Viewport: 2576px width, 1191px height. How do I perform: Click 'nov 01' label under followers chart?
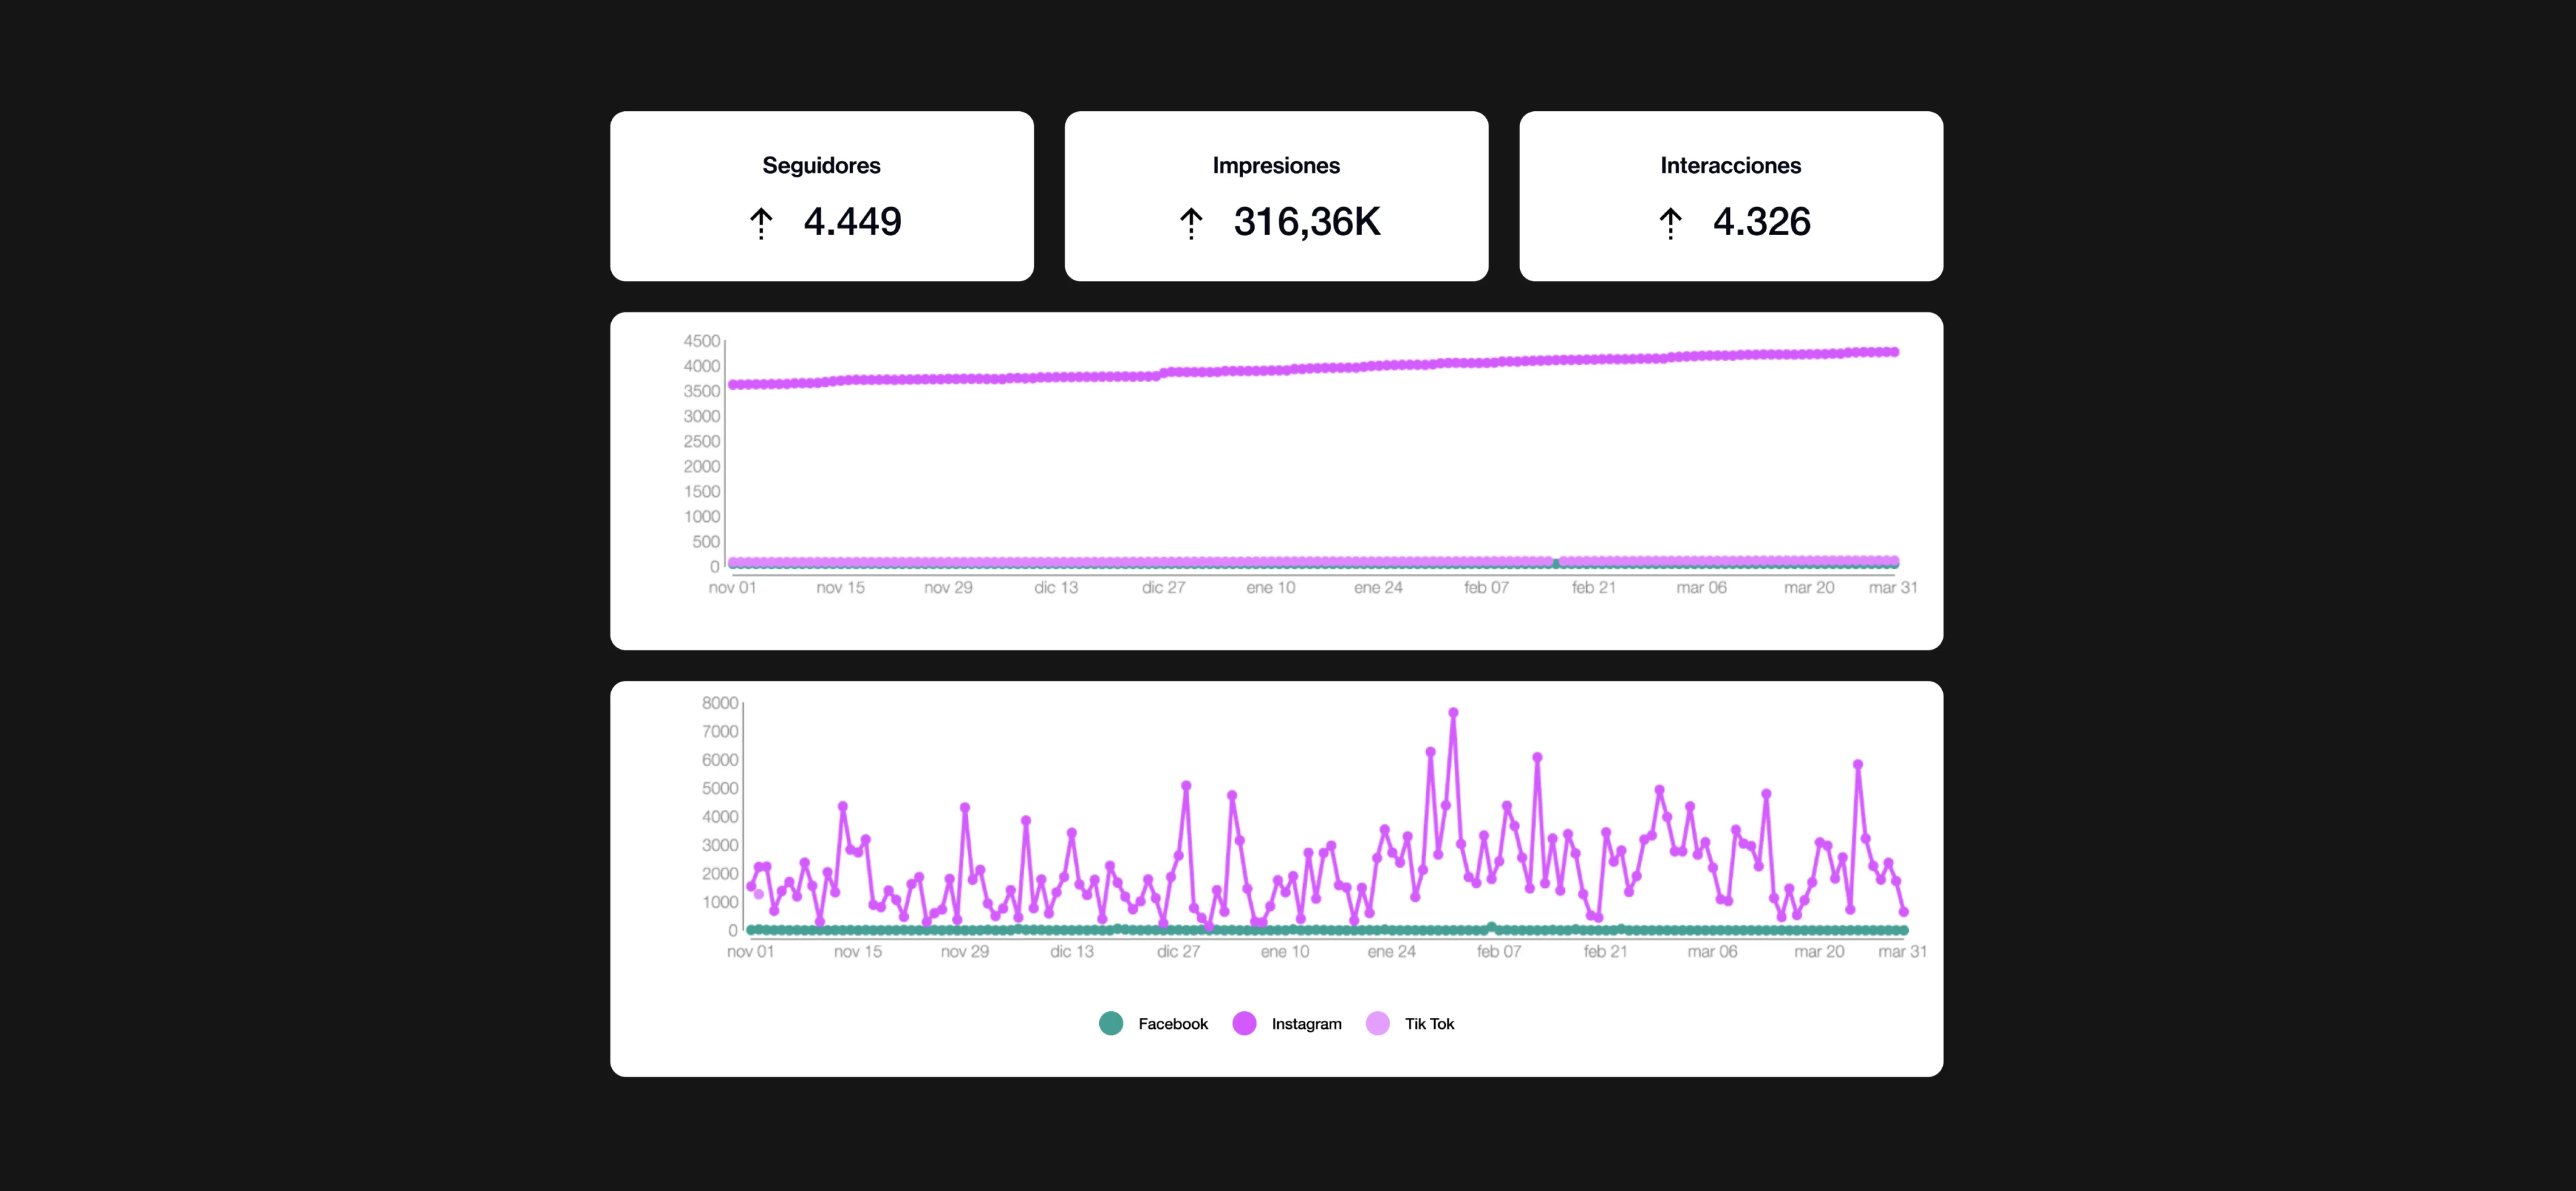(x=732, y=588)
